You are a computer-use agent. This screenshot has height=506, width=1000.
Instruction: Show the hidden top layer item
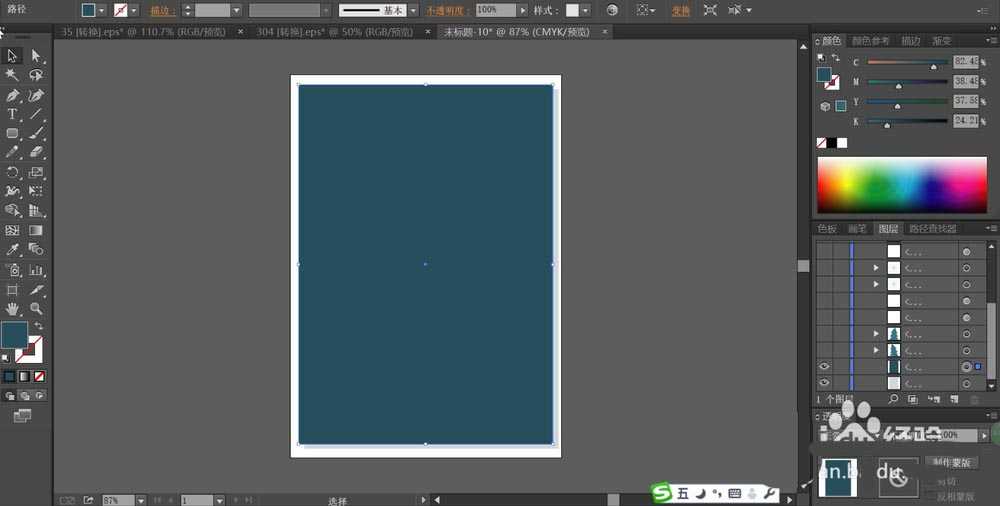tap(824, 252)
